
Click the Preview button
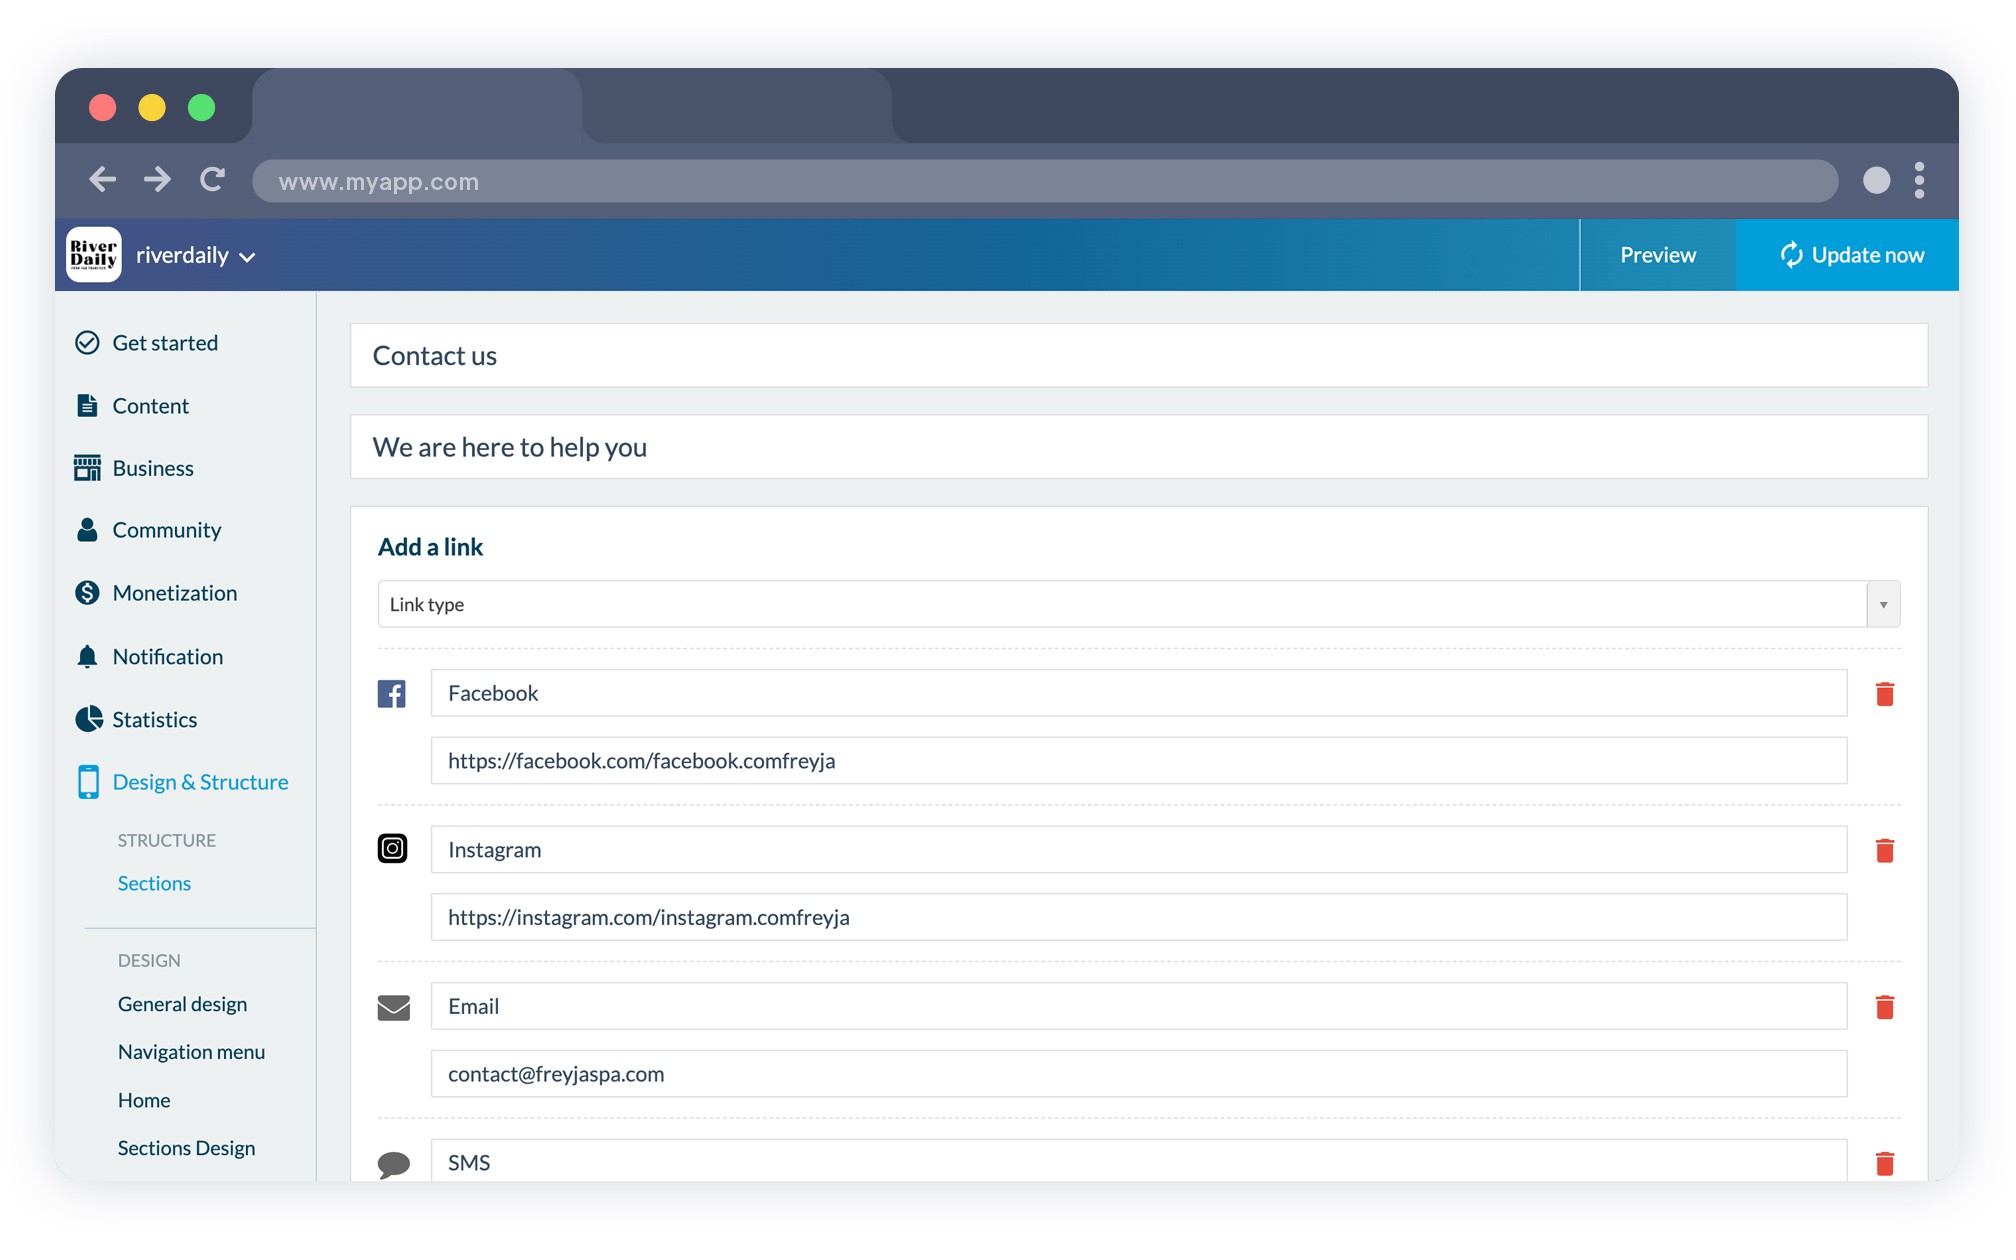click(1657, 255)
